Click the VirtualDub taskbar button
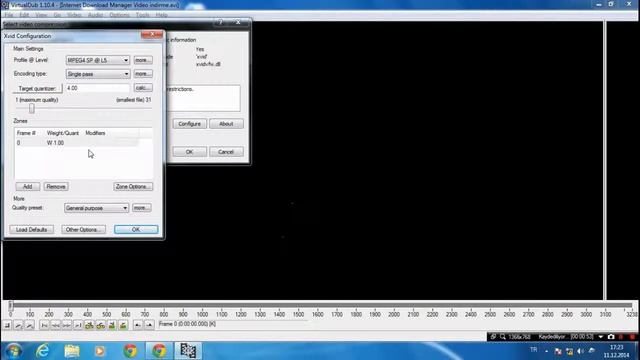640x360 pixels. coord(188,351)
